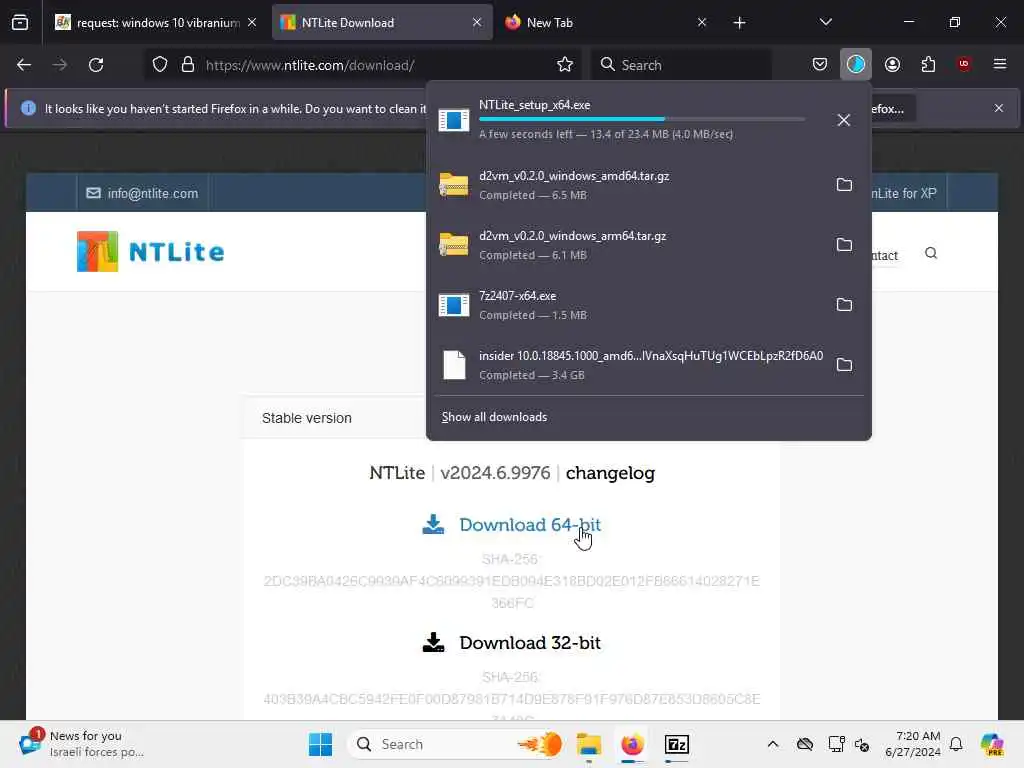Show d2vm windows_arm64.tar.gz in folder

(844, 245)
